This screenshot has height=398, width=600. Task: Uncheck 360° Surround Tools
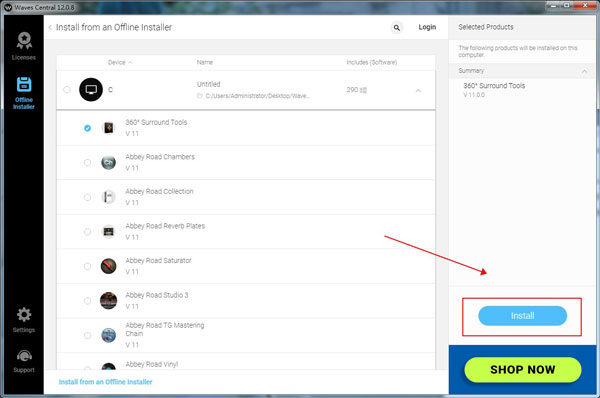click(88, 128)
